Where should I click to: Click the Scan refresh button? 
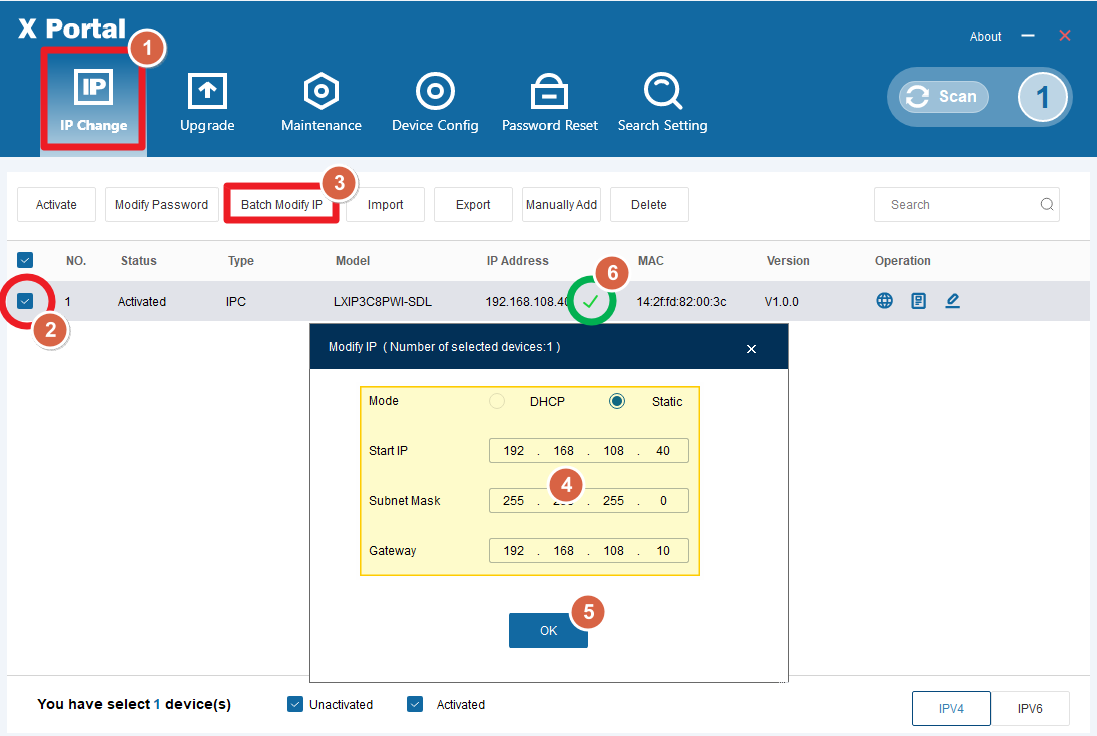943,97
